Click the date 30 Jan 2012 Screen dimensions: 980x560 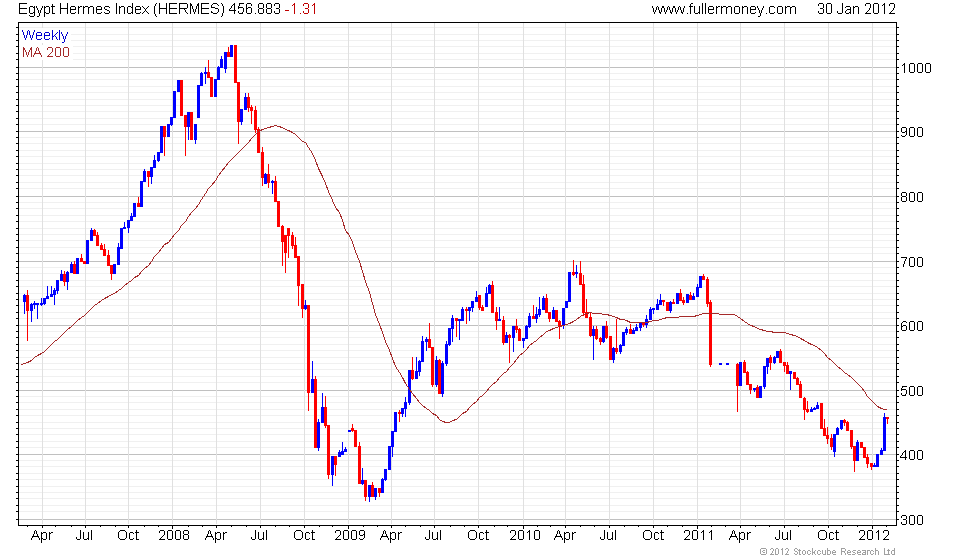(x=856, y=9)
